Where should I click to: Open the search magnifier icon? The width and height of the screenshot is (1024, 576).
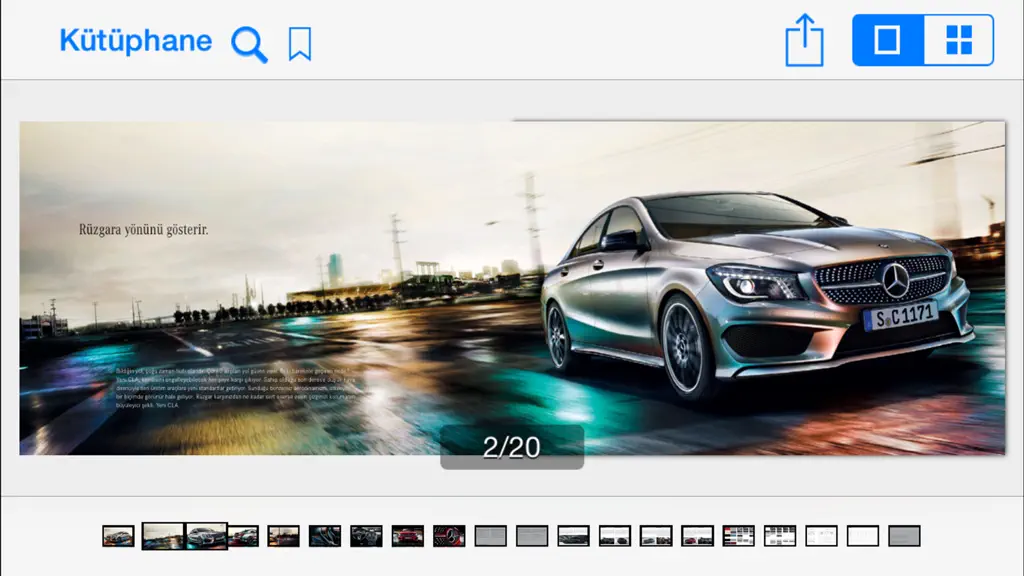click(249, 44)
